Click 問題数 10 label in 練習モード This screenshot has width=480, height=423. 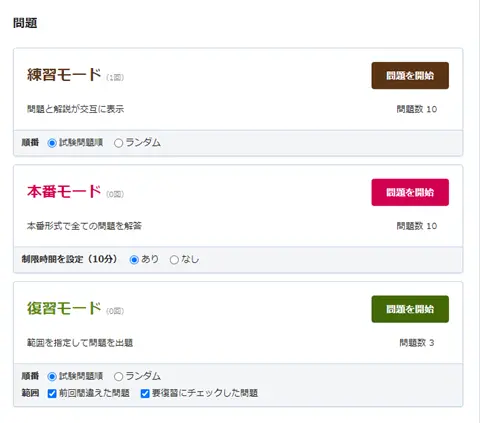417,109
